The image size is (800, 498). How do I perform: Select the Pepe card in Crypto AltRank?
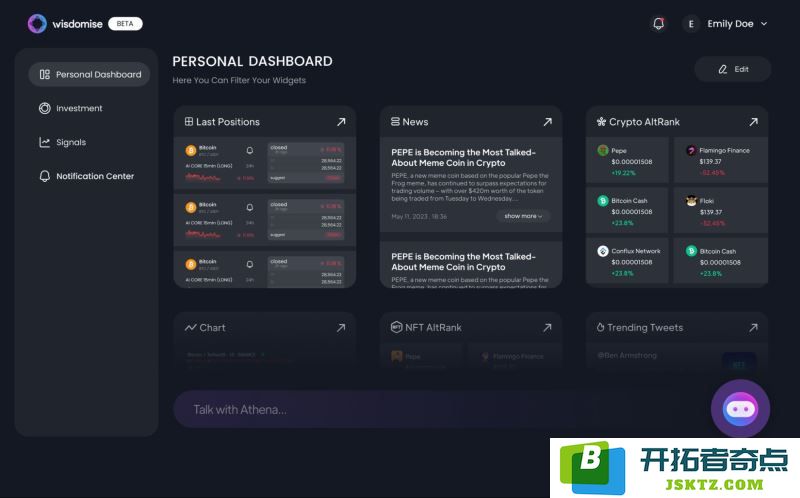[x=627, y=160]
